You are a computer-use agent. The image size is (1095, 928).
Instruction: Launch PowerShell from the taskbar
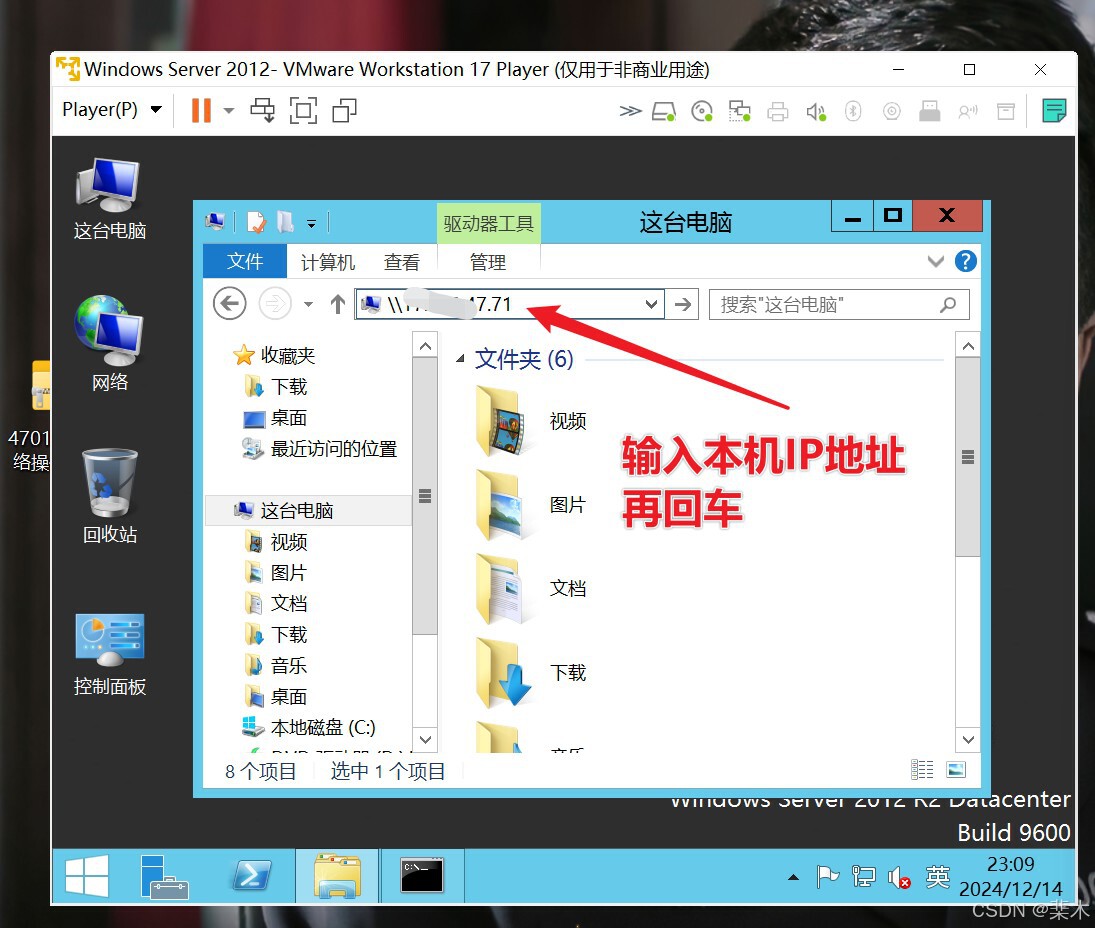(x=251, y=876)
